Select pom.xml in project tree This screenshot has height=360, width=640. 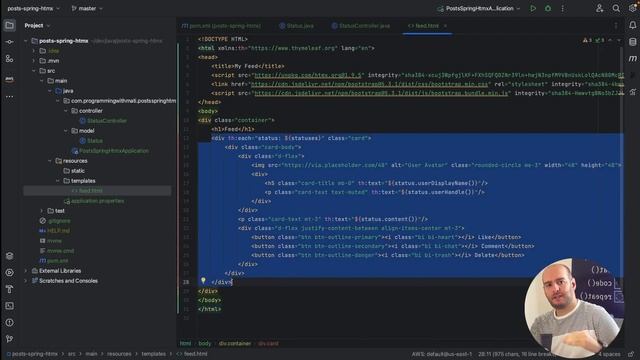click(54, 261)
